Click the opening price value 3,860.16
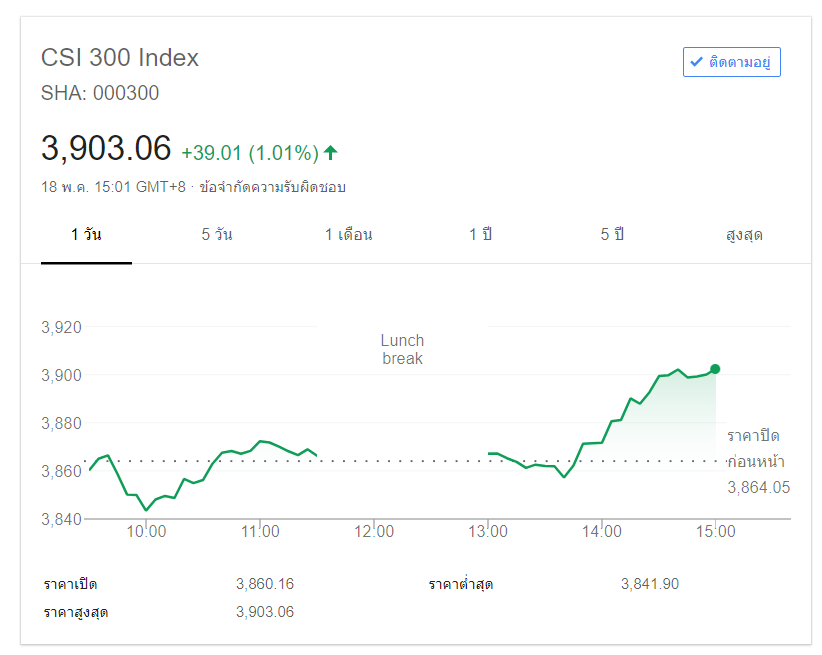822x655 pixels. [x=265, y=584]
